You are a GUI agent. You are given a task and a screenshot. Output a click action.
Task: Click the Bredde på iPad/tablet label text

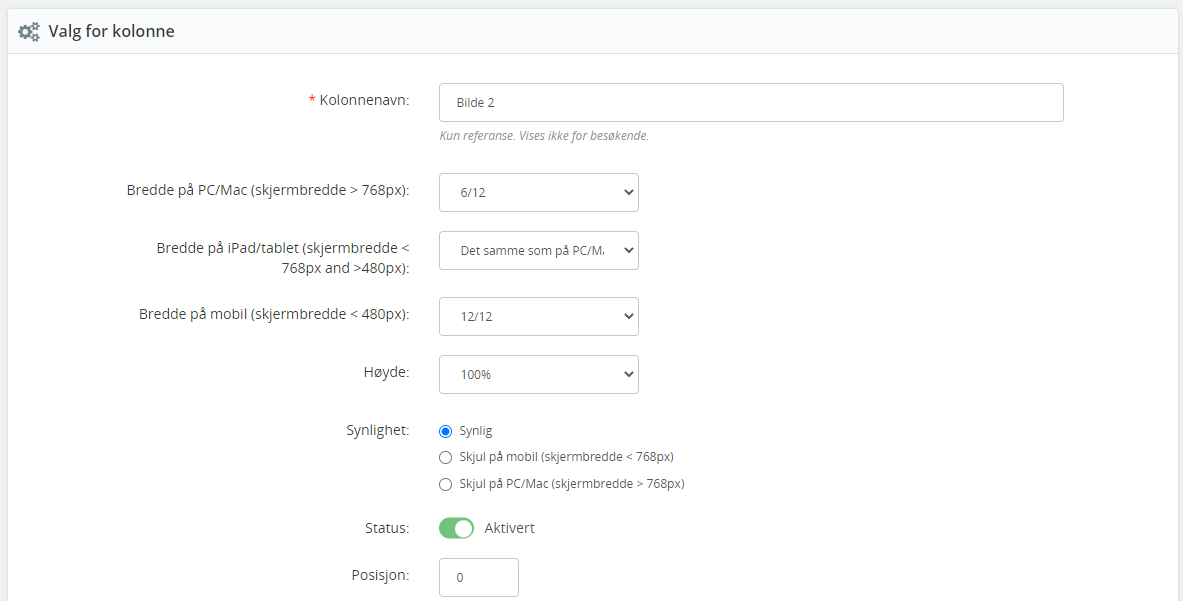283,258
